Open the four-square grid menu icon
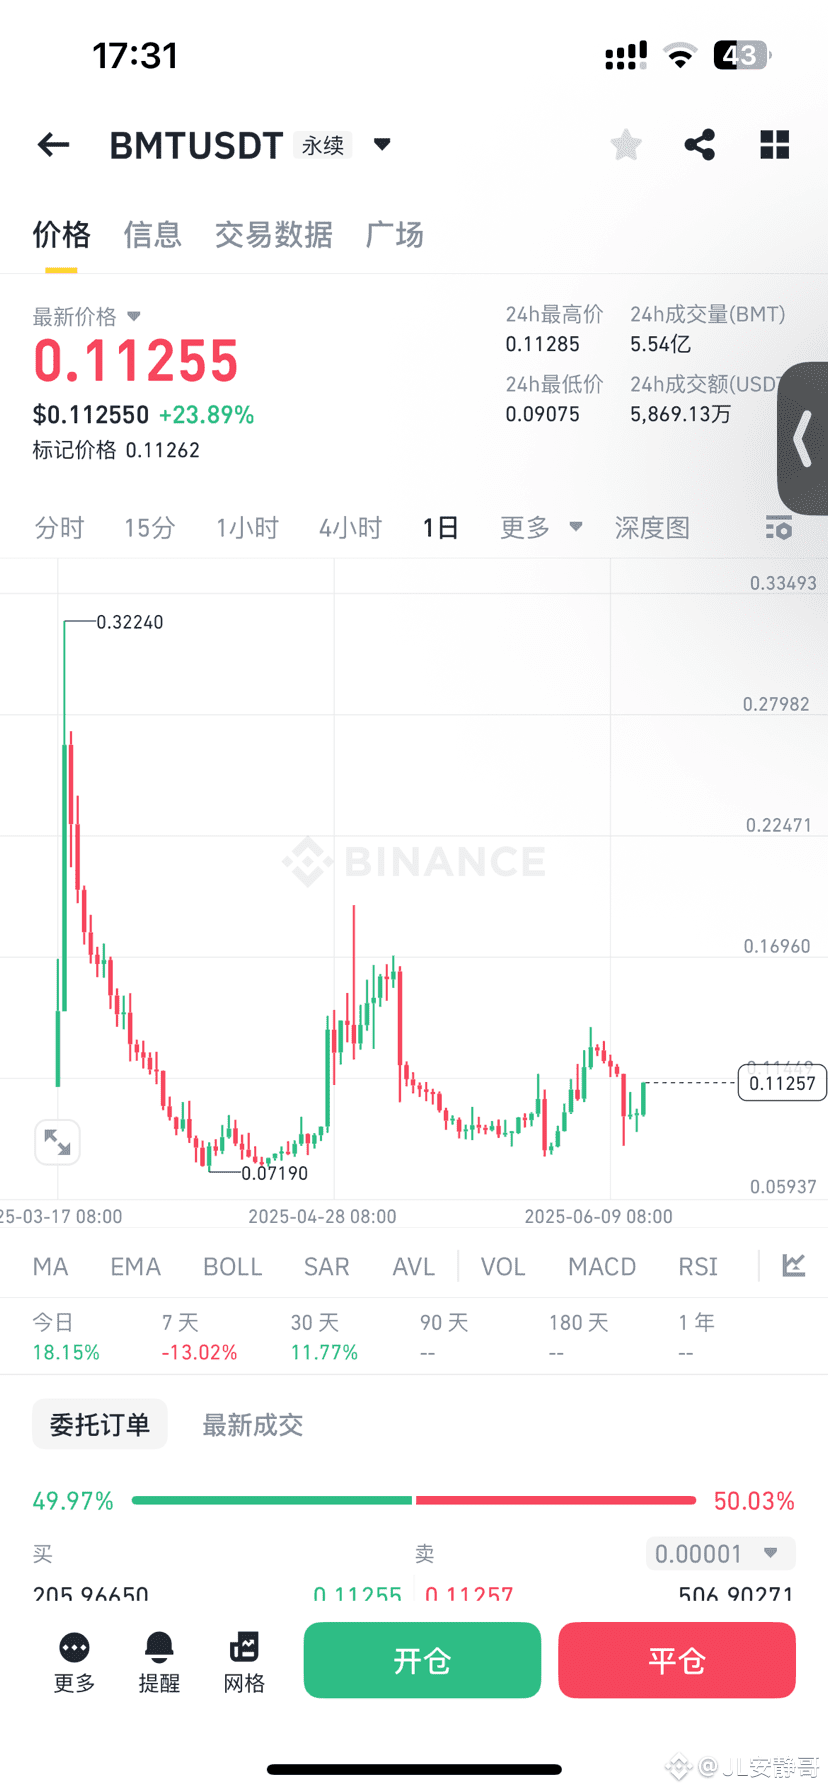This screenshot has height=1792, width=828. tap(775, 145)
